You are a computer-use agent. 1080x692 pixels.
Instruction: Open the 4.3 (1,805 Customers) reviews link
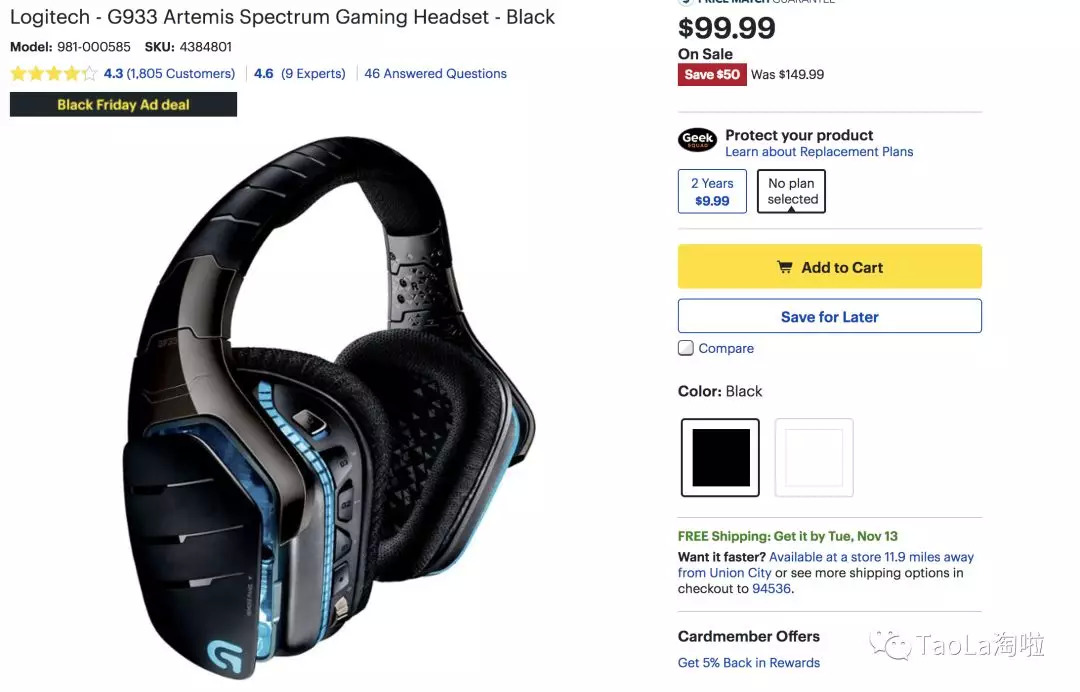[169, 74]
